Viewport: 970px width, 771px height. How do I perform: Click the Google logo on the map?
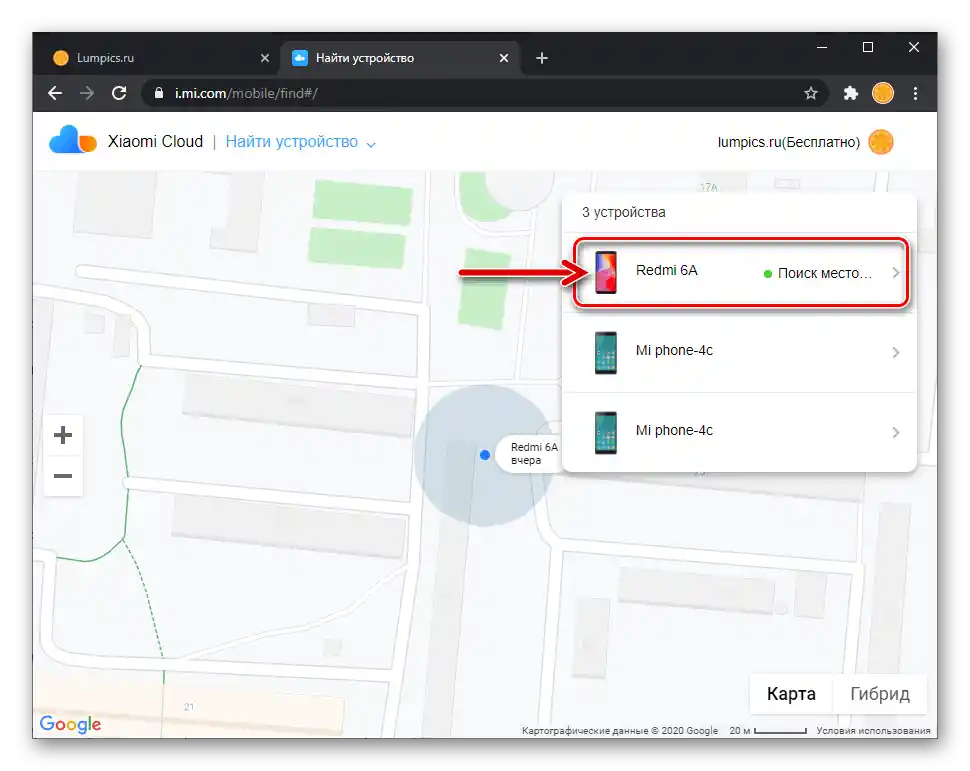(70, 724)
